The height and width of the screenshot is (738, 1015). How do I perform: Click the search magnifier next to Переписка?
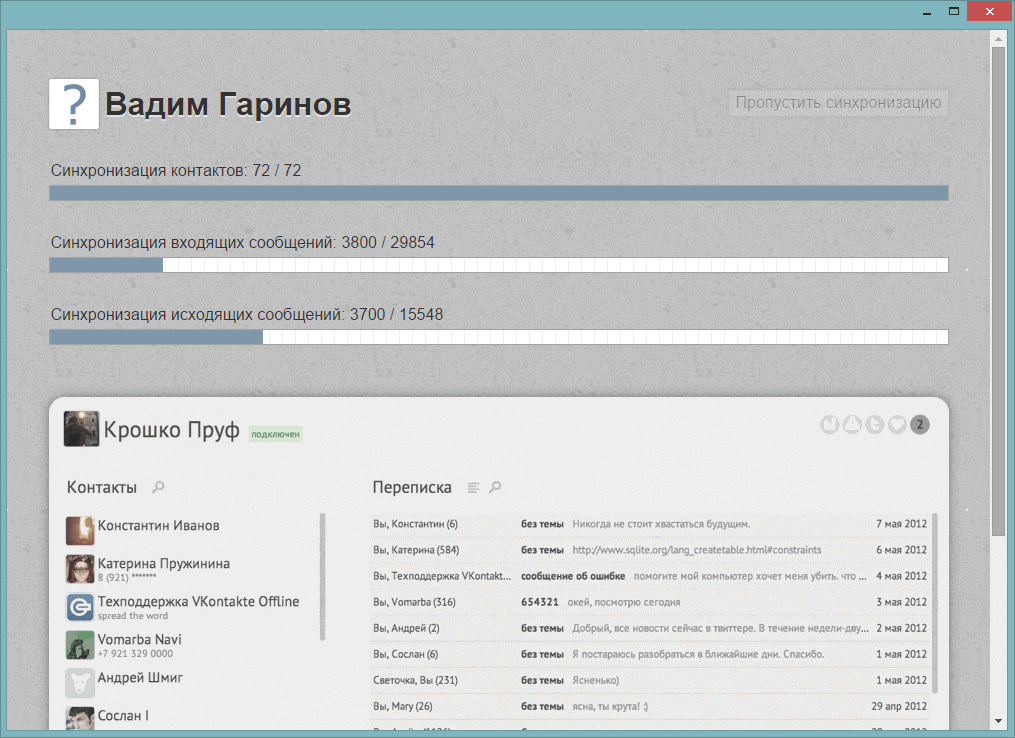coord(495,488)
